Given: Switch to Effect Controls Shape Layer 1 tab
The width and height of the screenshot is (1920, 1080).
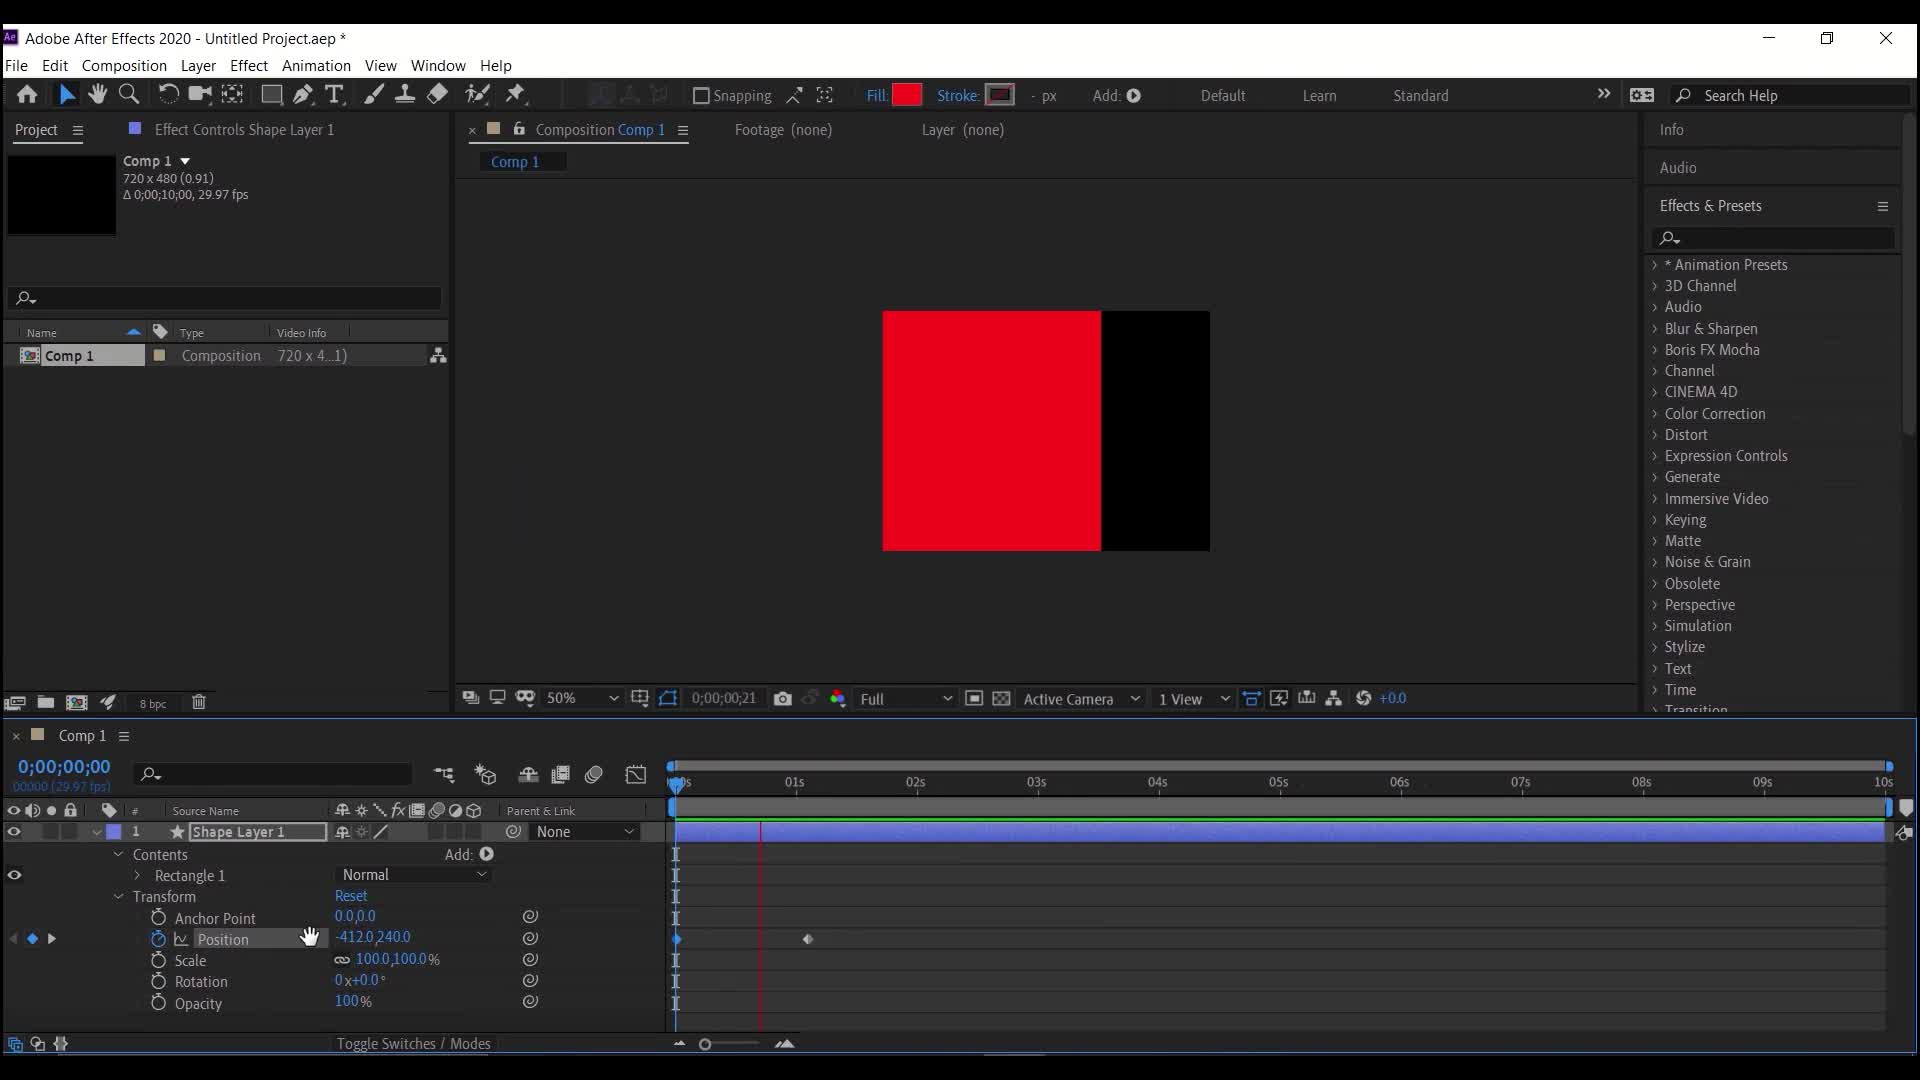Looking at the screenshot, I should [x=243, y=130].
